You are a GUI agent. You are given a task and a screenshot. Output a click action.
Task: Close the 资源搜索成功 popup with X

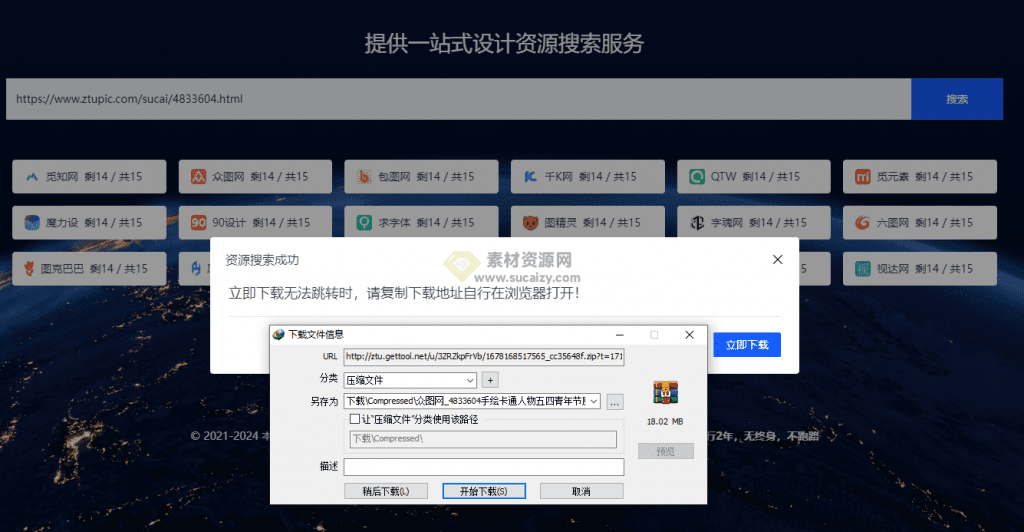(778, 260)
